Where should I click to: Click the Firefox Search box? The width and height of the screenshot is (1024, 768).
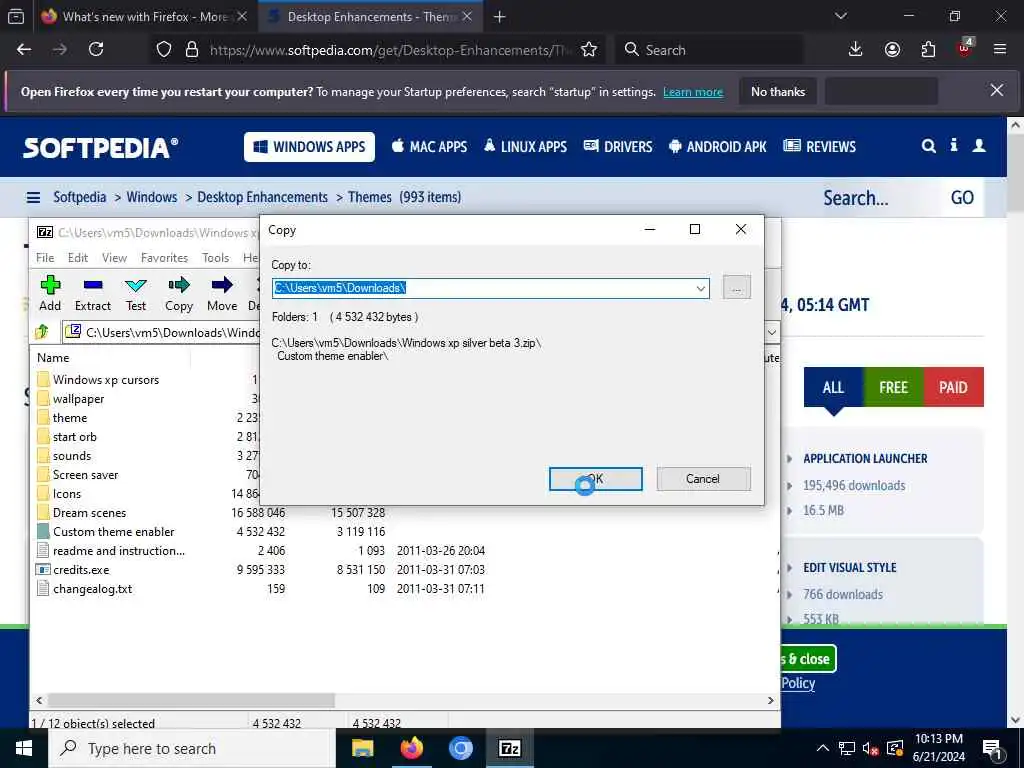(710, 50)
